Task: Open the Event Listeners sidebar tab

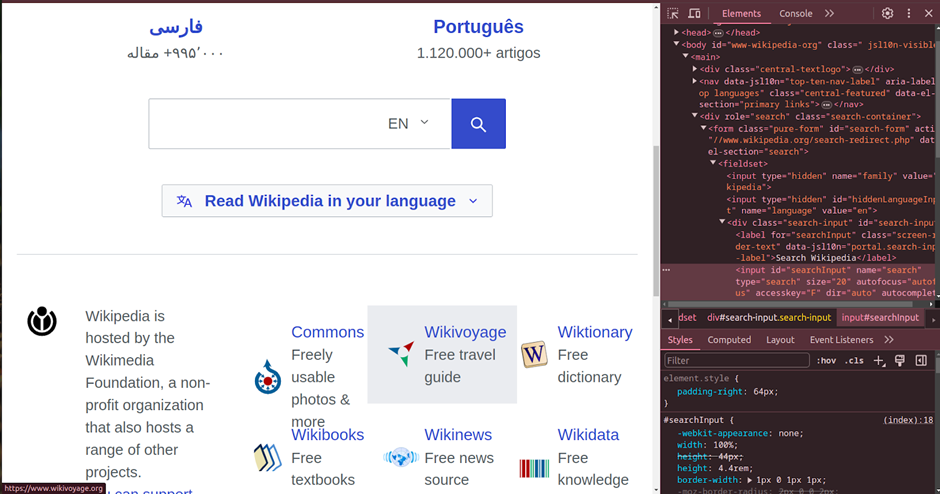Action: pyautogui.click(x=841, y=339)
